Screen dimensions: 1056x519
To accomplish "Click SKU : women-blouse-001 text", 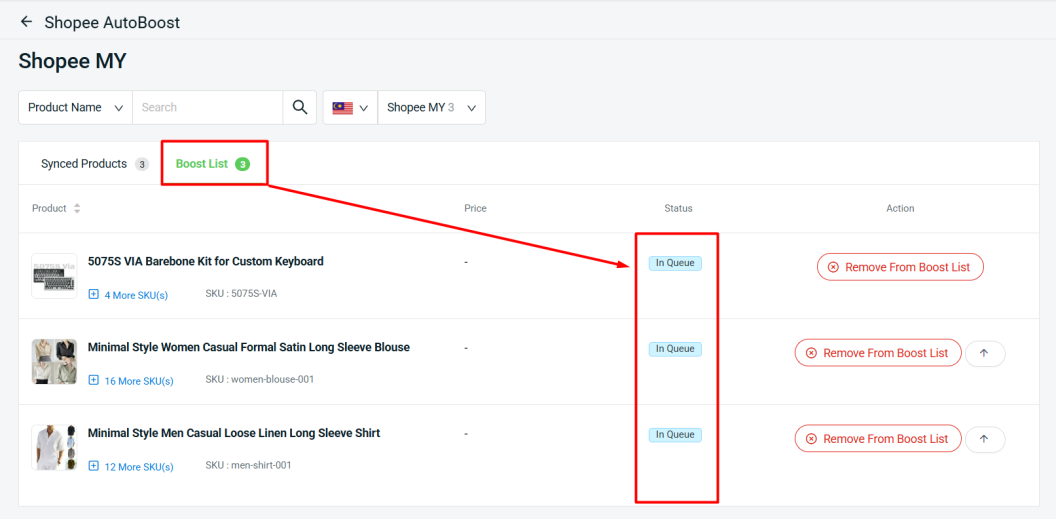I will pos(259,379).
